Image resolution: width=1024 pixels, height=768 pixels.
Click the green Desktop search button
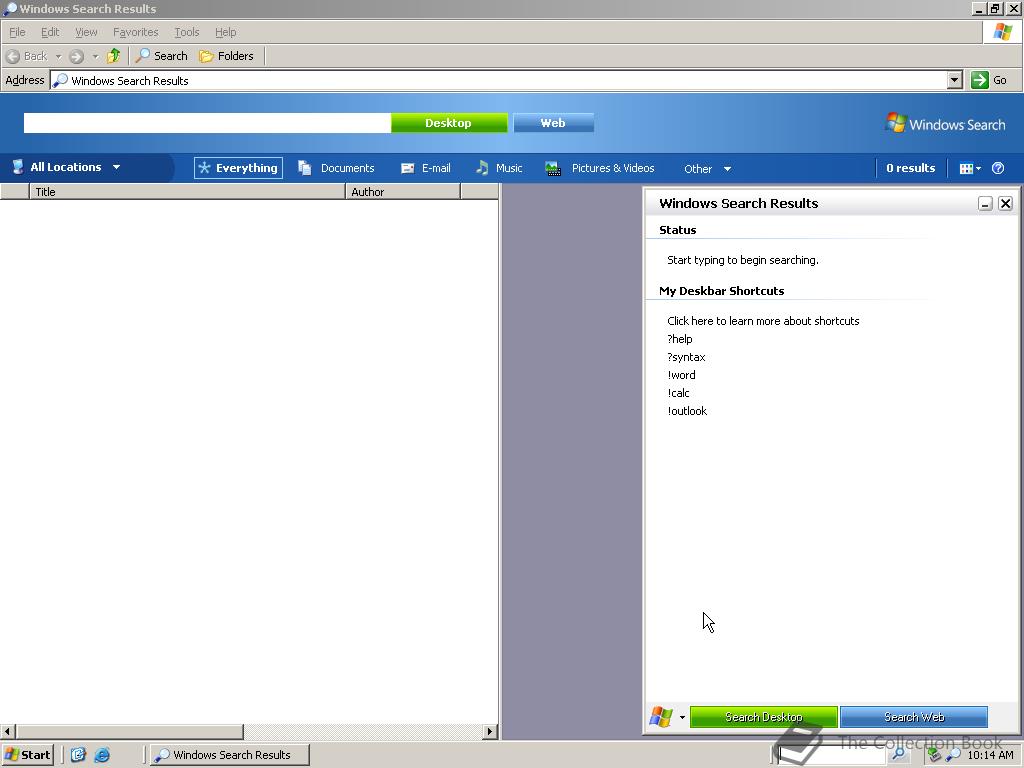coord(449,123)
